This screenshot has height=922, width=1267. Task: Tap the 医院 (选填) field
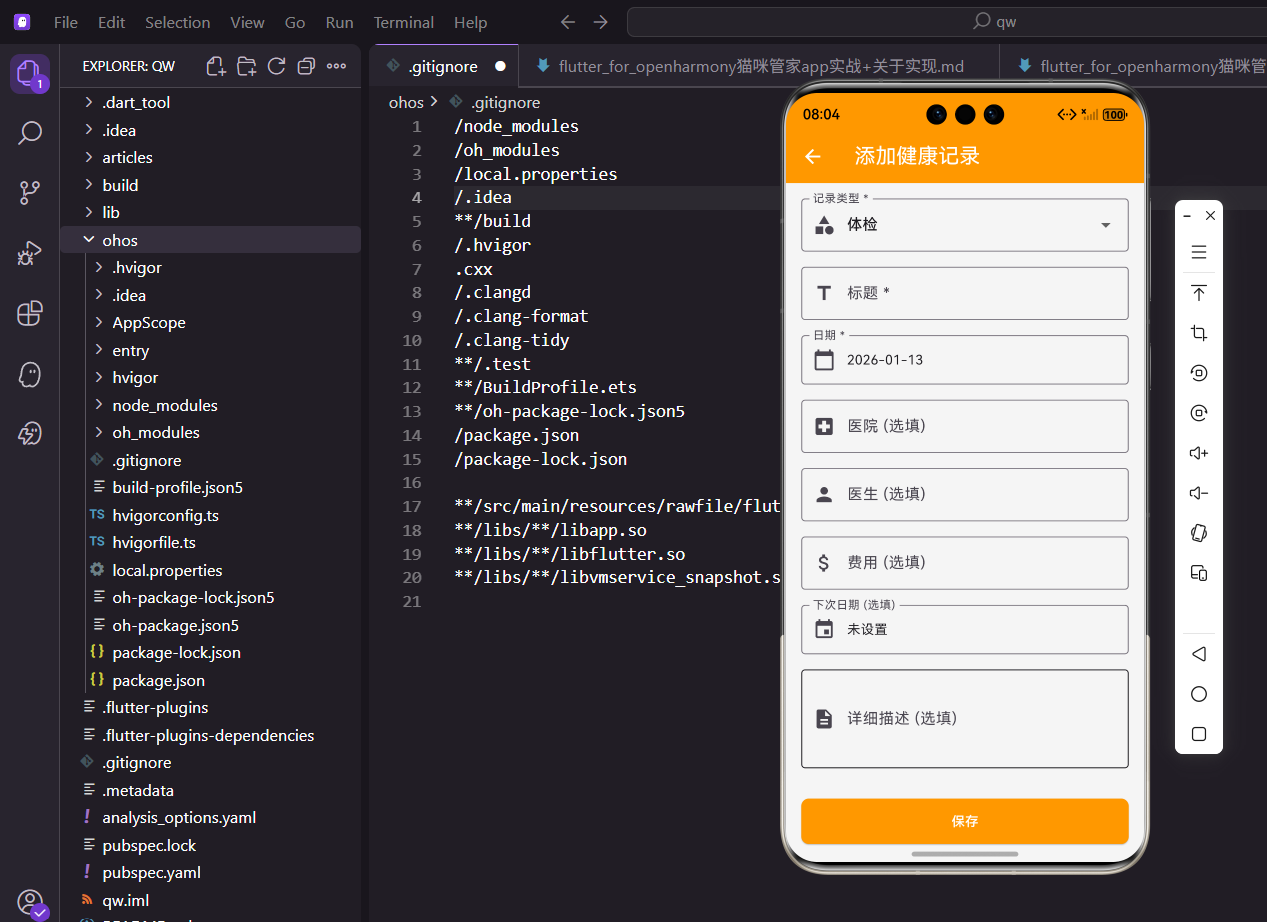point(965,426)
